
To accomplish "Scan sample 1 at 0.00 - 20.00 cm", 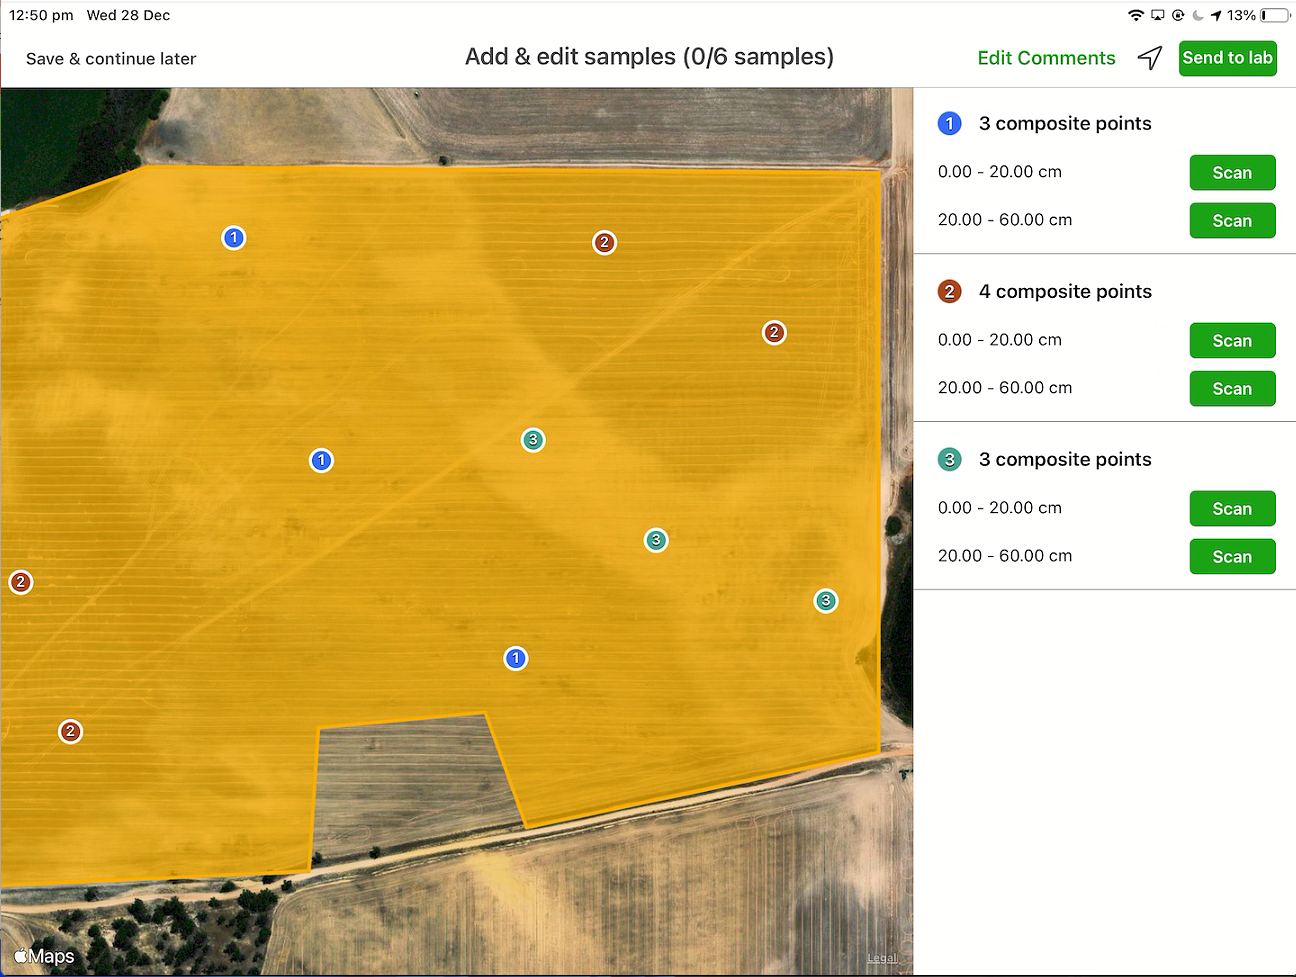I will click(1232, 173).
